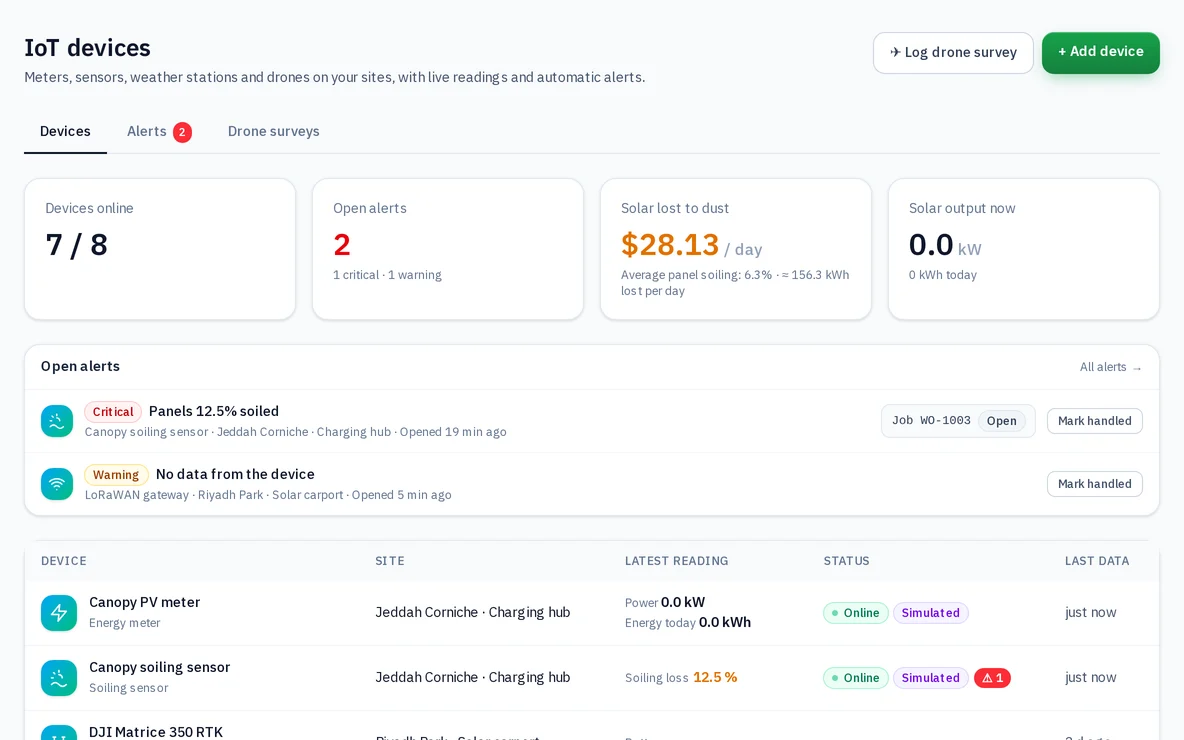Screen dimensions: 1184x740
Task: Click the STATUS column header
Action: [846, 561]
